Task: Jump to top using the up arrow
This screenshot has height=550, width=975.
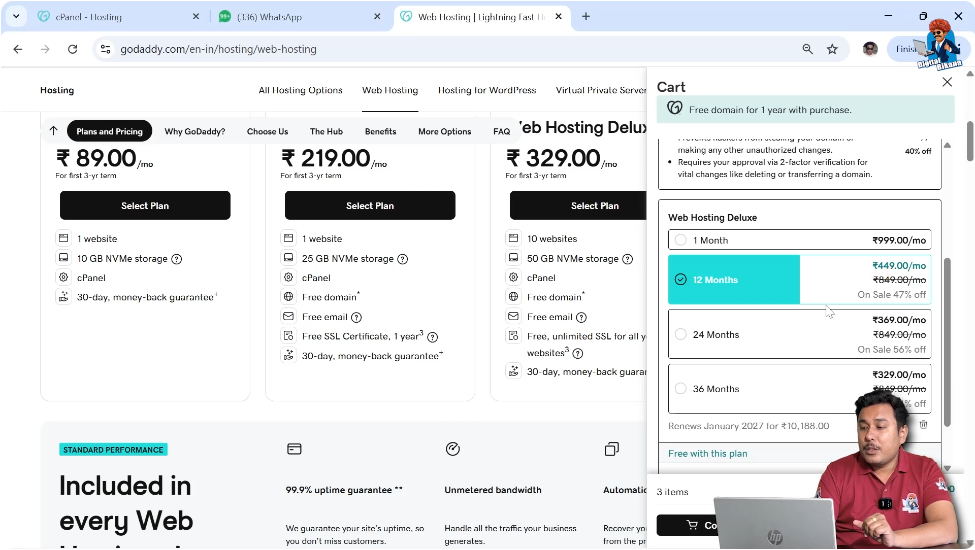Action: click(53, 131)
